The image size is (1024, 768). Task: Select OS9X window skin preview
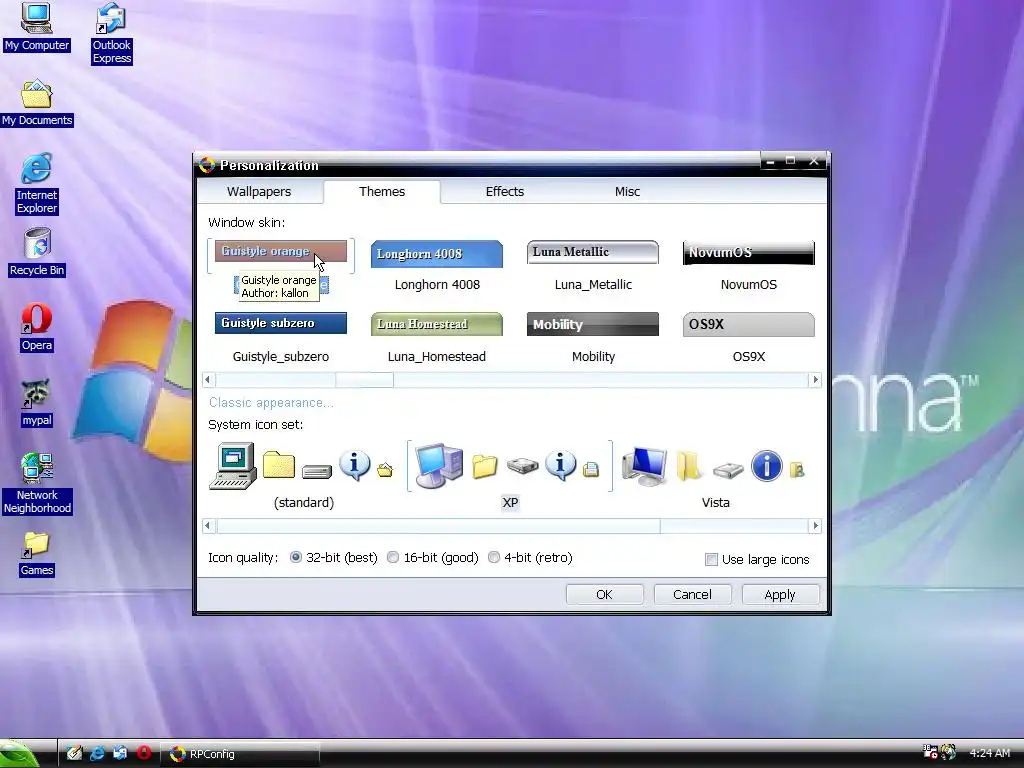tap(748, 324)
